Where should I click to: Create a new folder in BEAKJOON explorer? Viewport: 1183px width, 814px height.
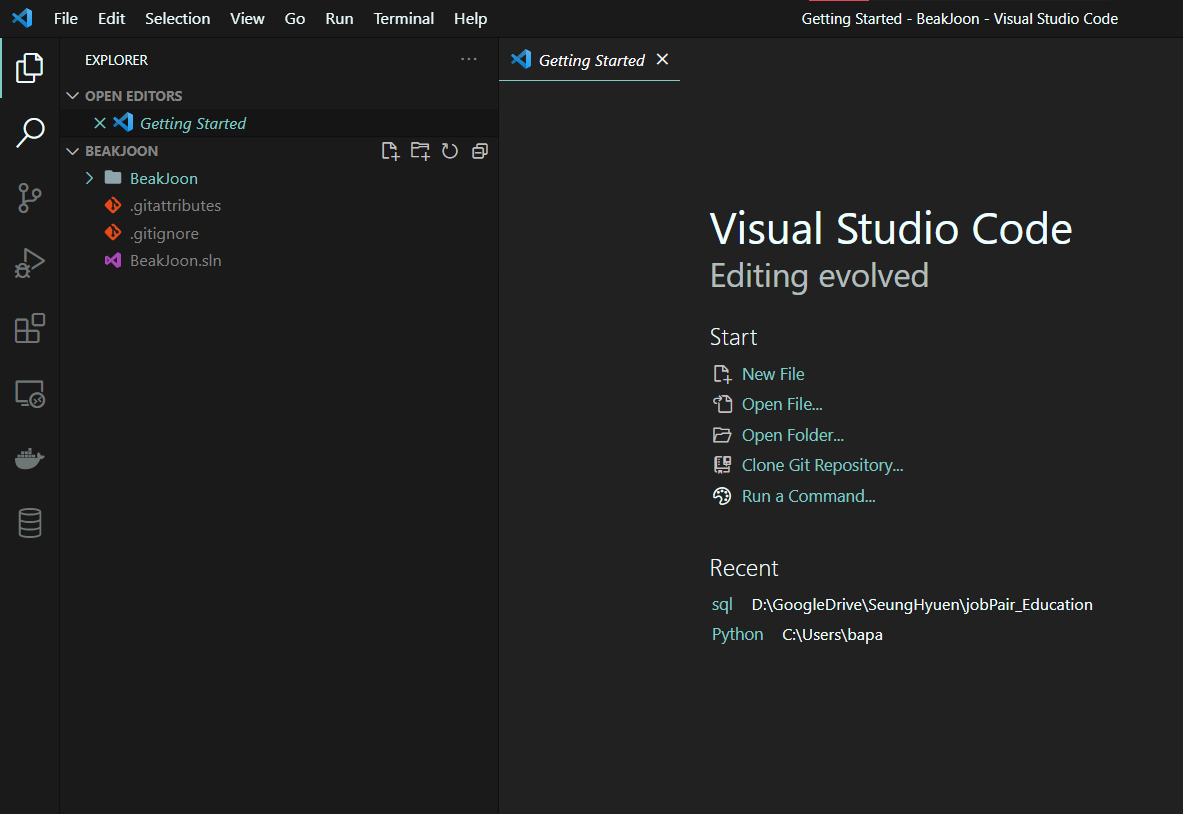tap(420, 151)
